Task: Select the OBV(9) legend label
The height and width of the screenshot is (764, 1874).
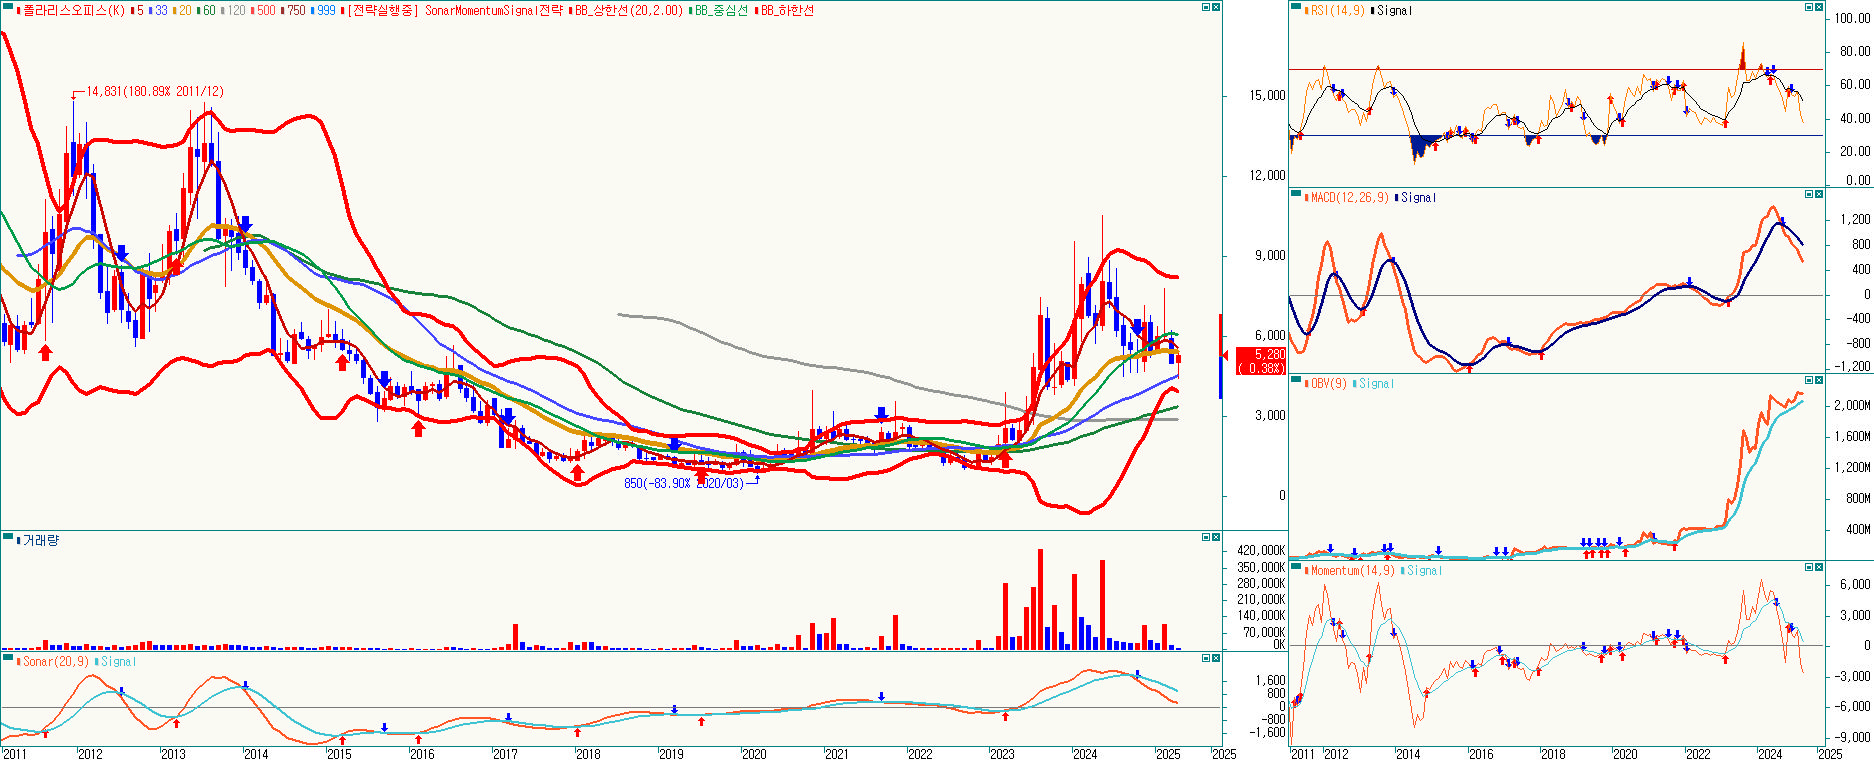Action: [x=1328, y=384]
